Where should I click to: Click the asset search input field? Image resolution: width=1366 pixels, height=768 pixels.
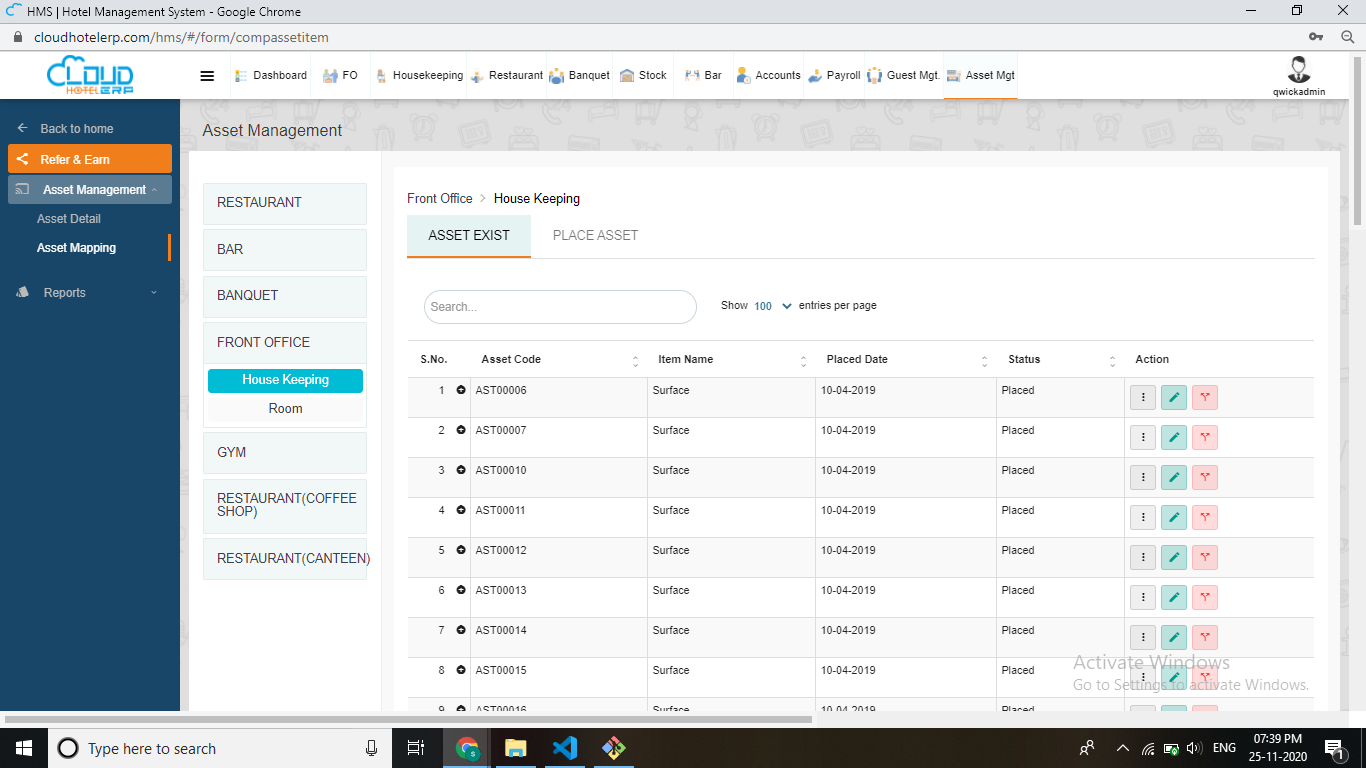(x=560, y=307)
